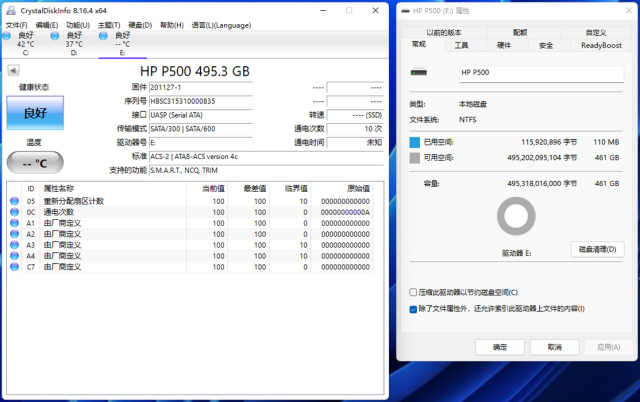Open the 文件(F) menu
Screen dimensions: 640x402
click(16, 25)
